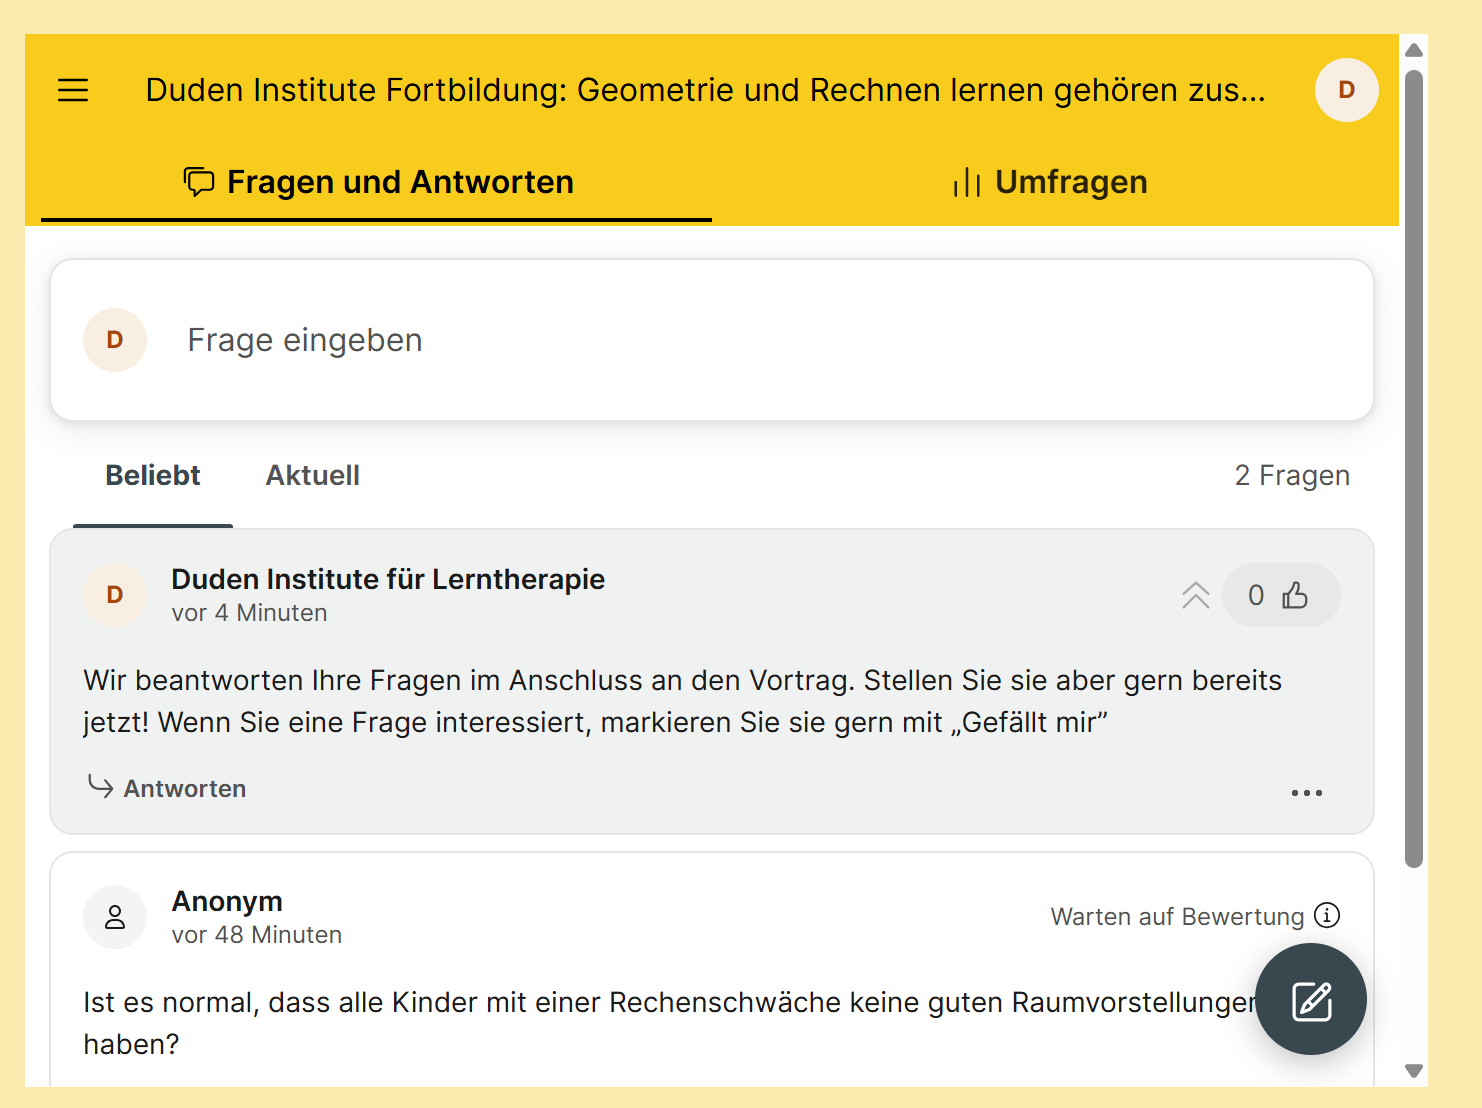
Task: Click the event title in header
Action: [705, 90]
